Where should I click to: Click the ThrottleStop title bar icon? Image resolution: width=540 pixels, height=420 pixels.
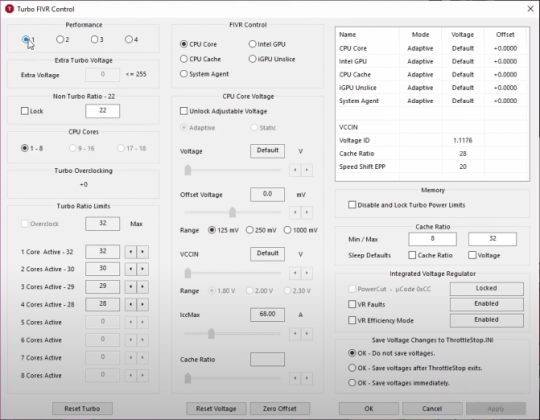pyautogui.click(x=10, y=9)
